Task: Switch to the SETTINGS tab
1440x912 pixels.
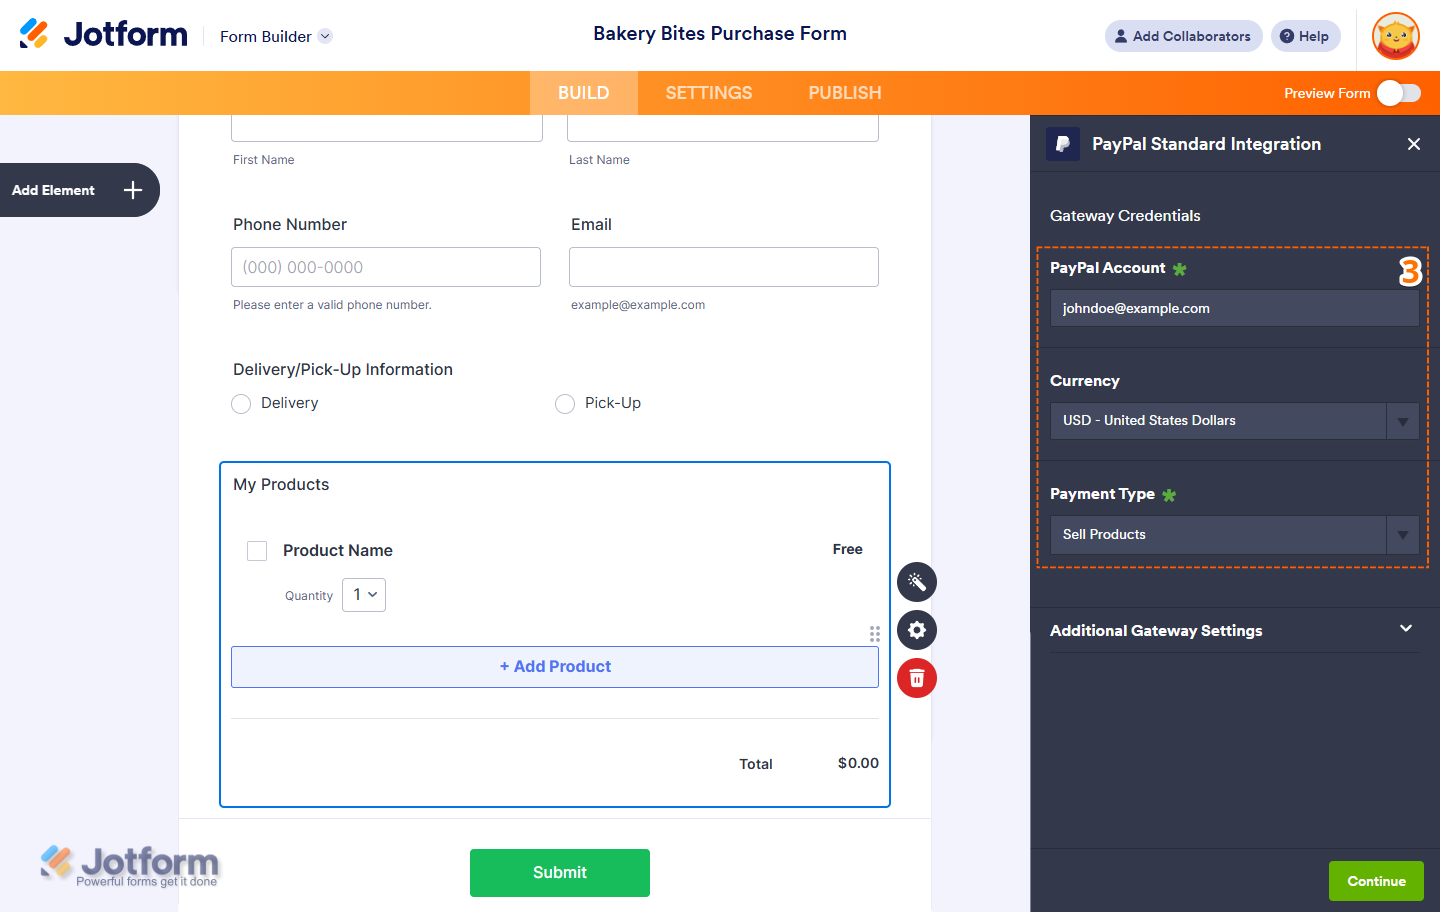Action: coord(708,92)
